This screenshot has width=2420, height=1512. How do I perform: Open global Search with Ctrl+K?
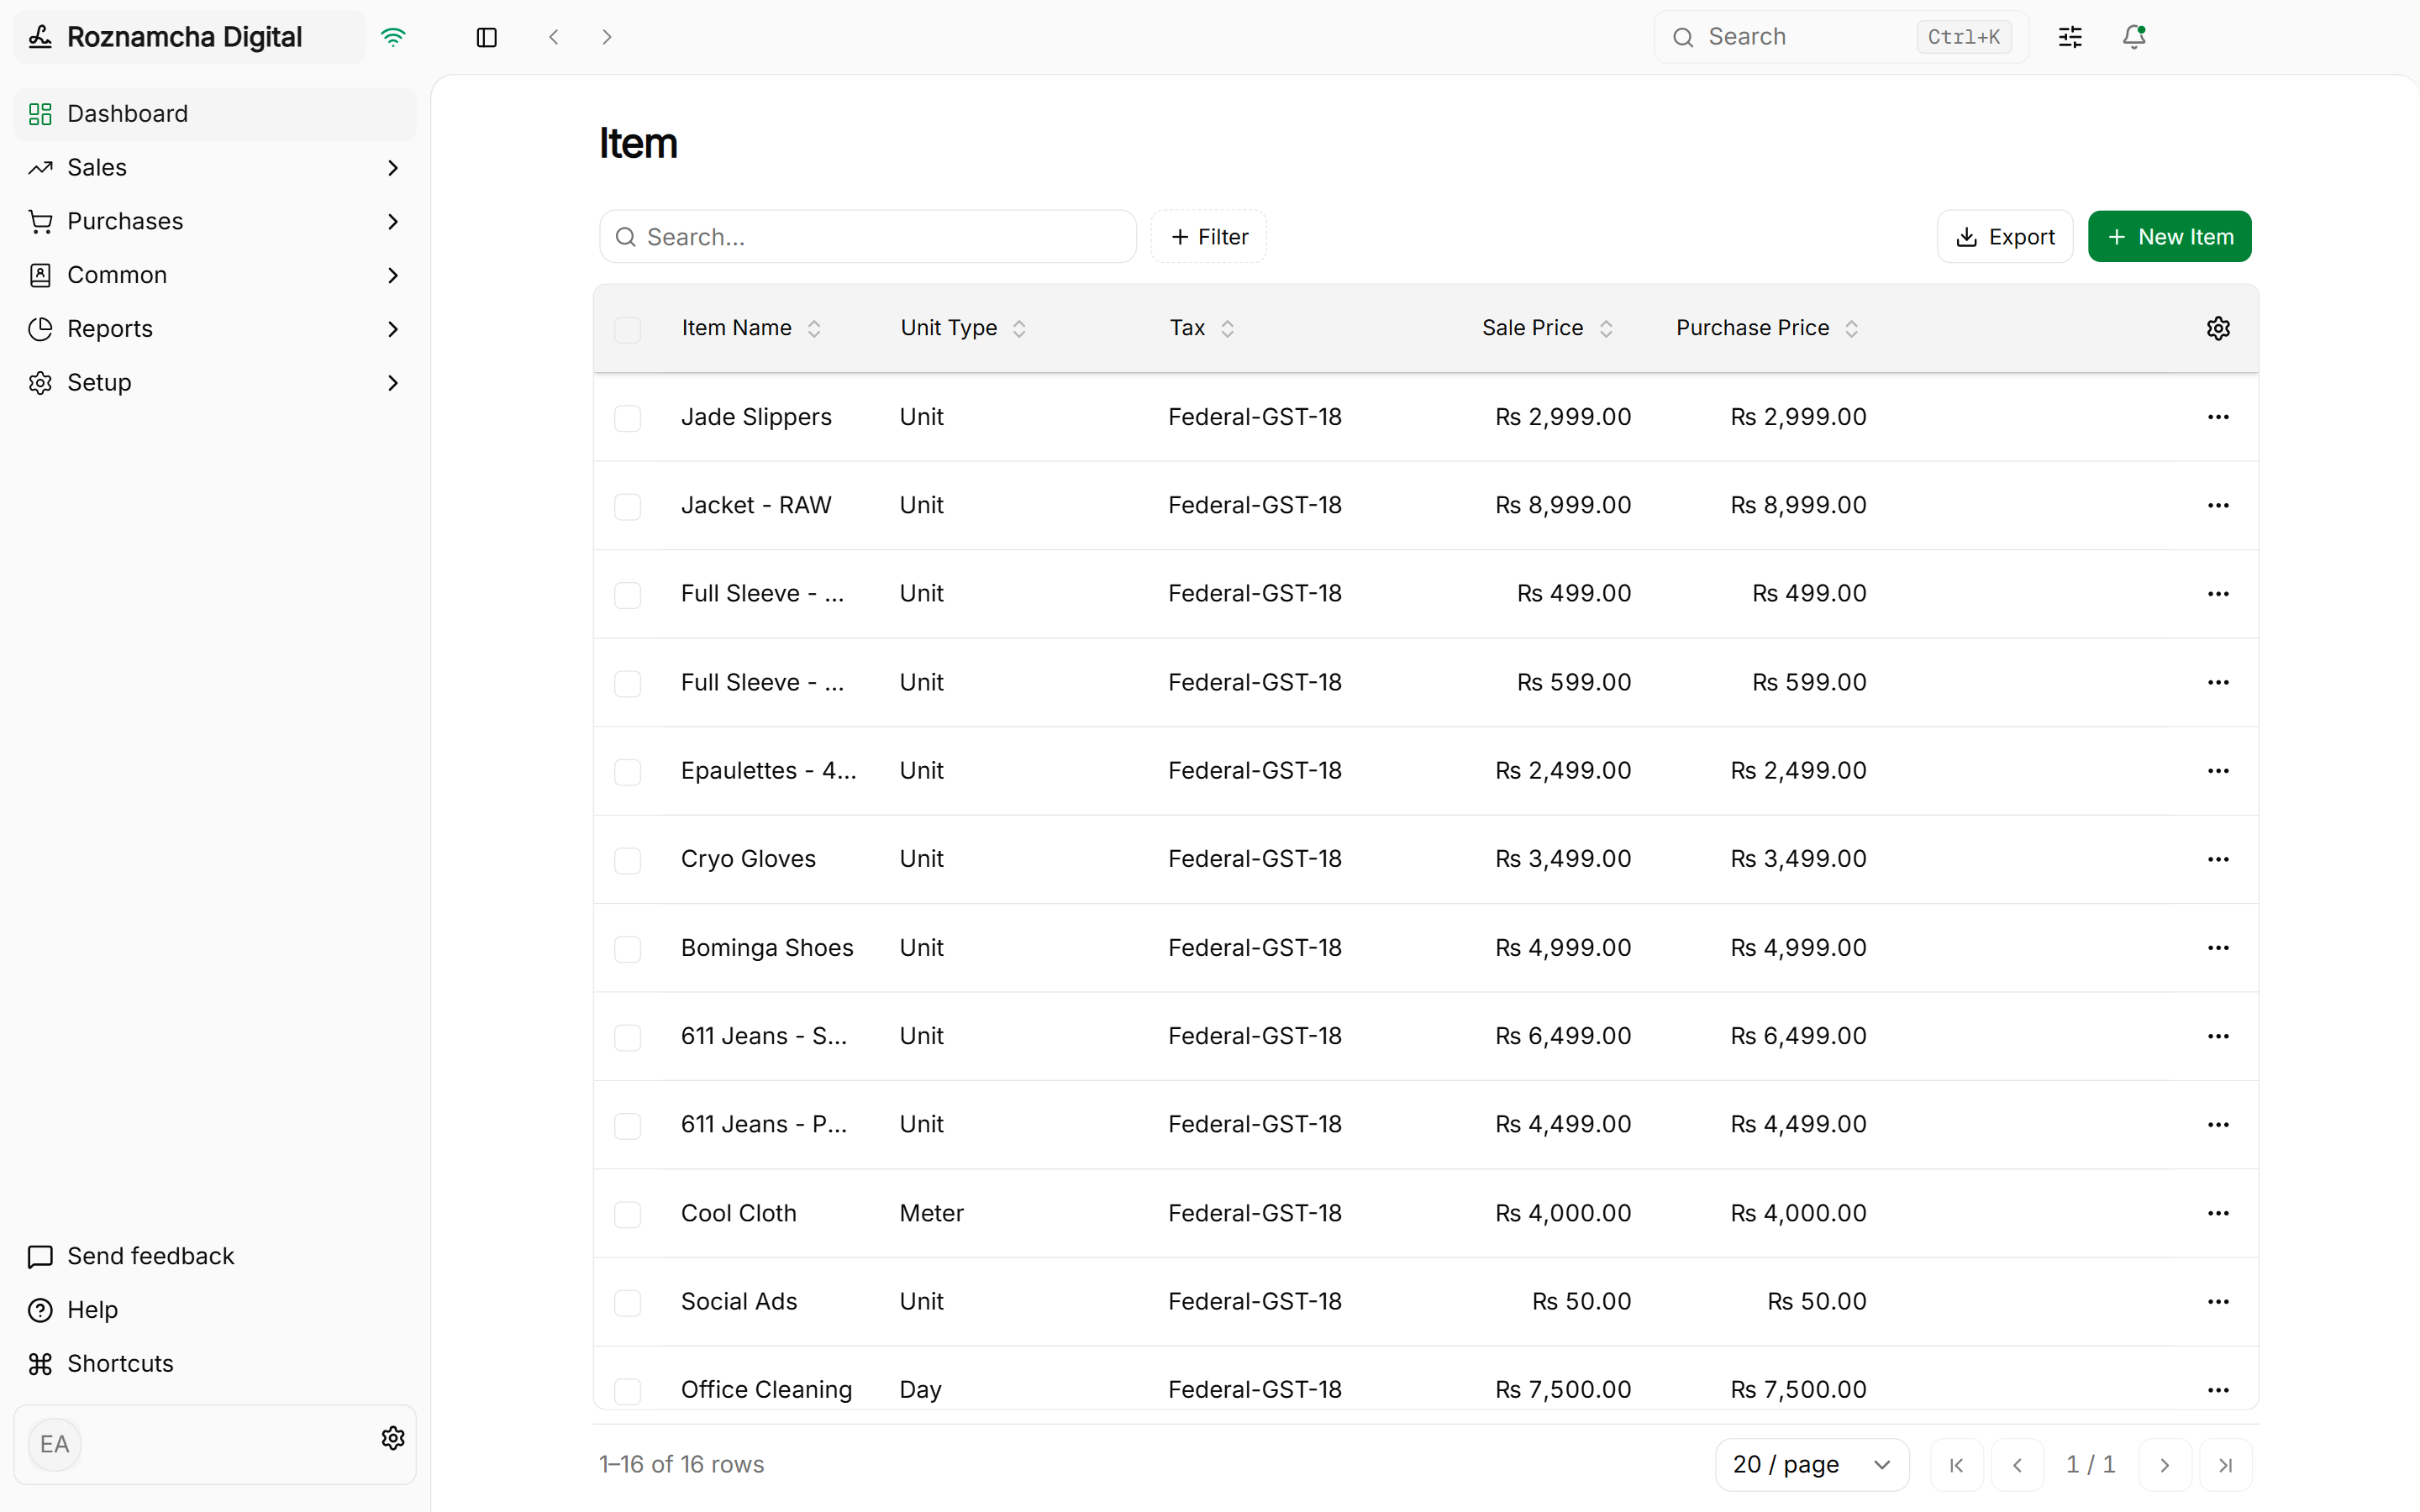coord(1841,37)
